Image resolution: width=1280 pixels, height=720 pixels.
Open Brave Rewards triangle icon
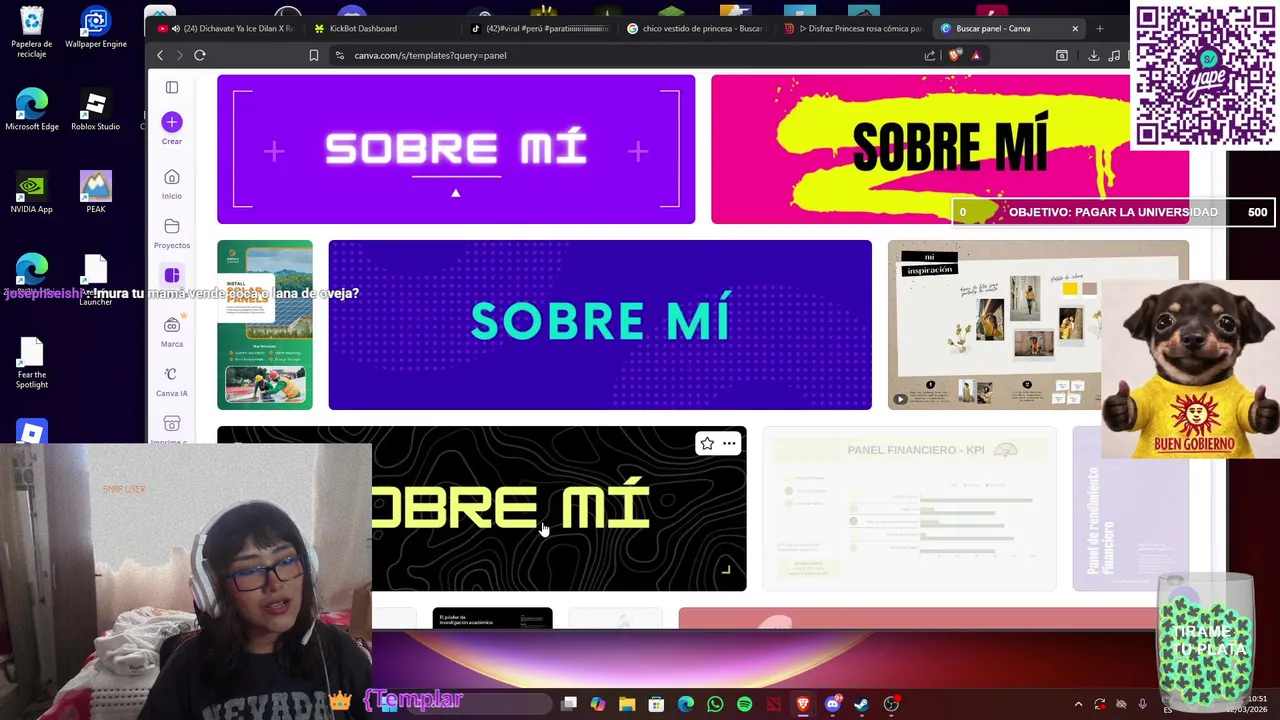click(976, 56)
